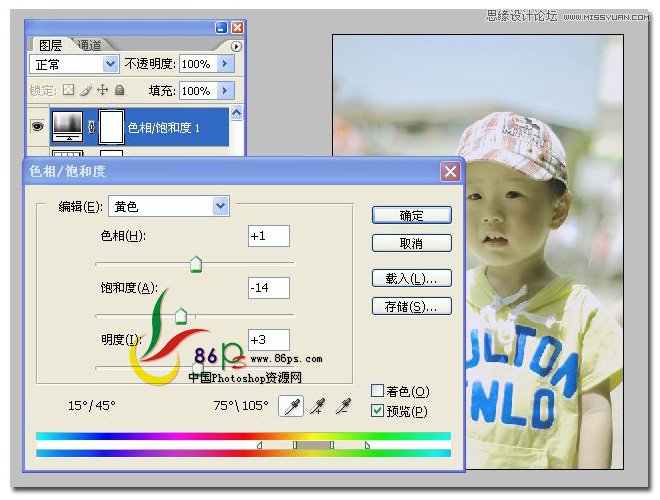Click the 载入(L)... button
Screen dimensions: 660x500
point(412,278)
